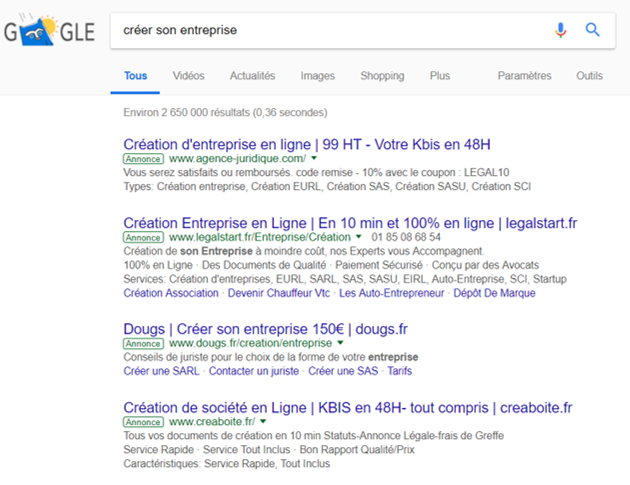Open the Shopping tab

pyautogui.click(x=382, y=76)
